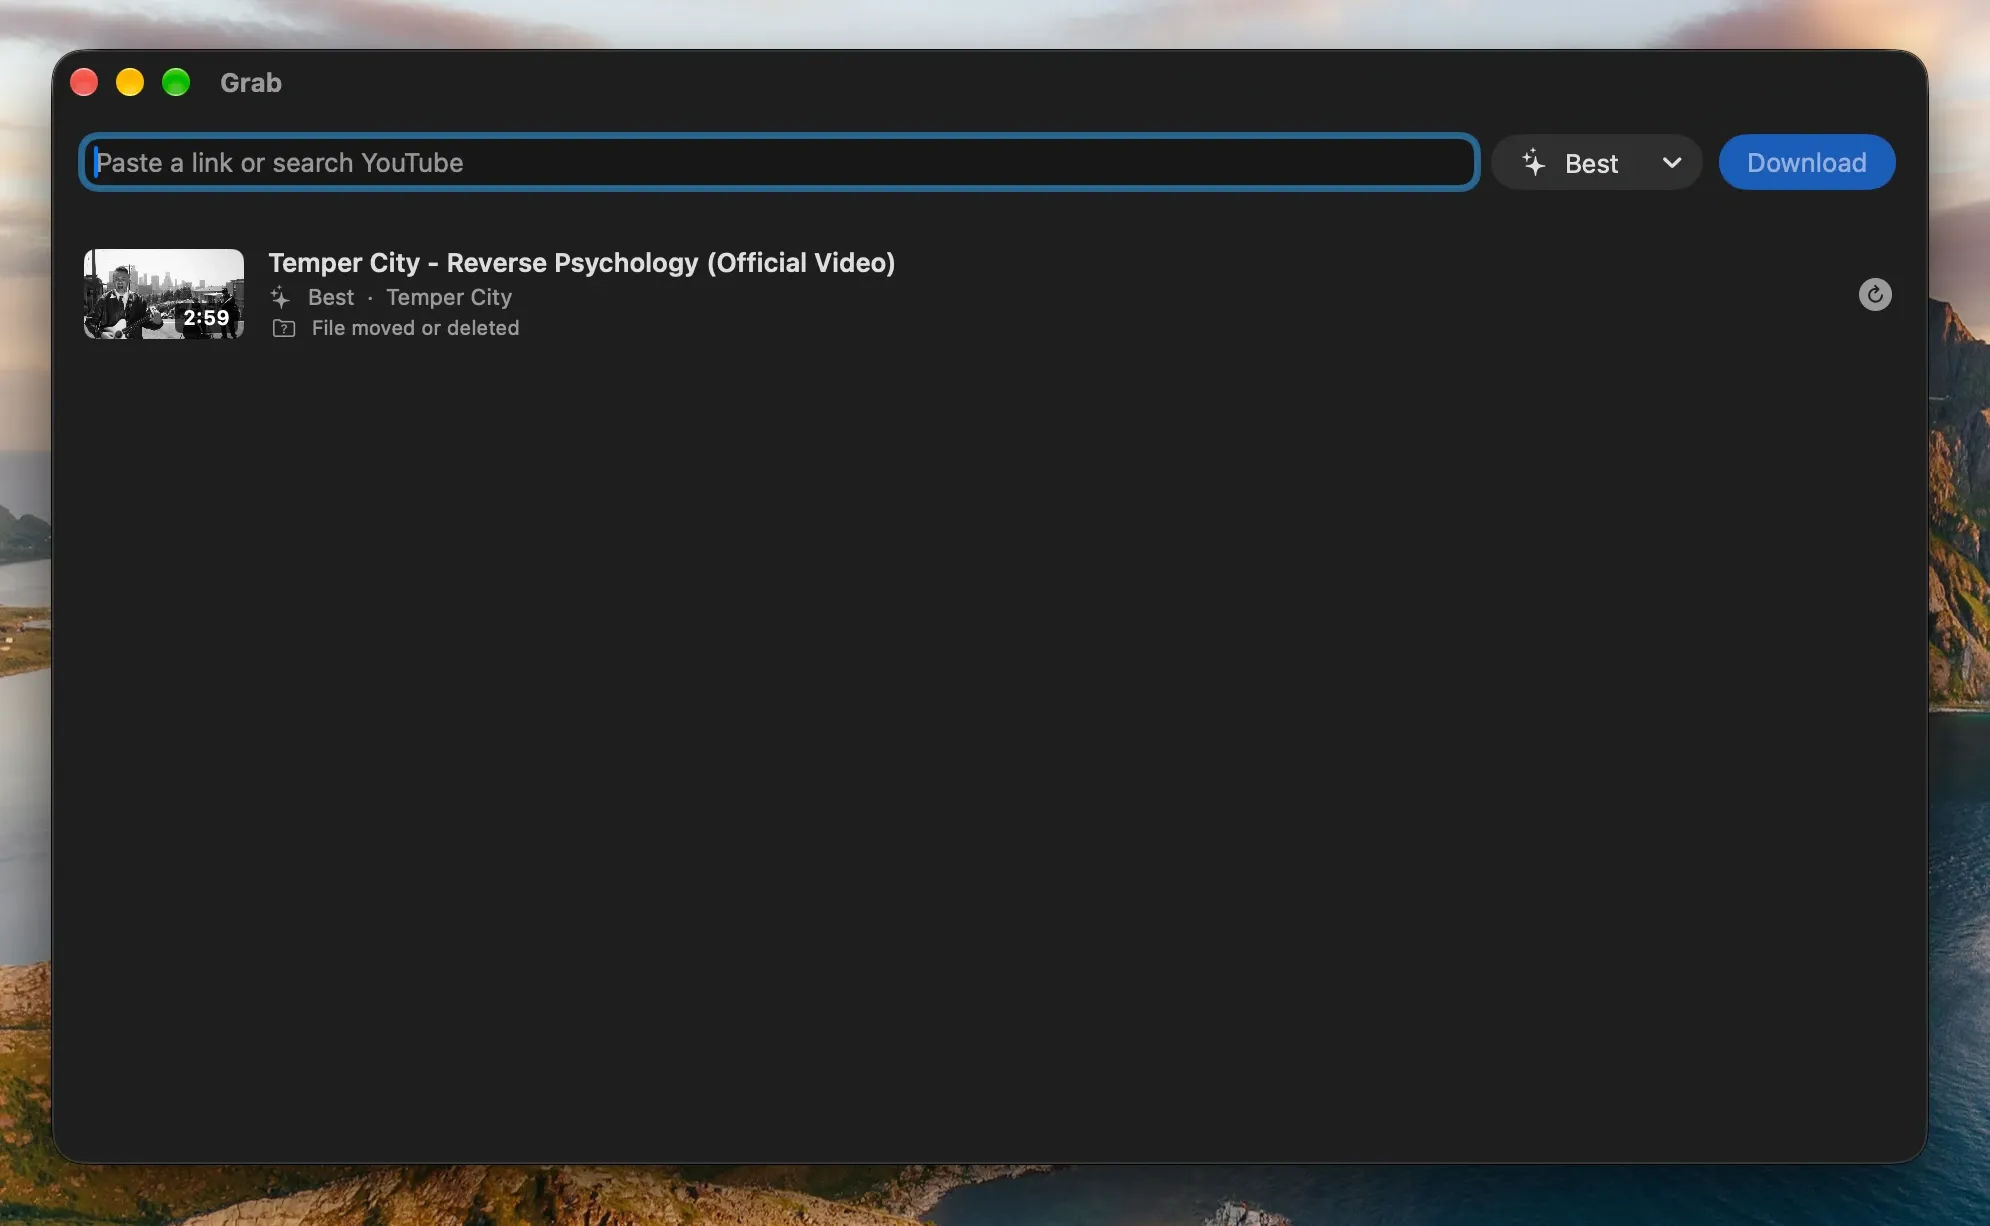Open the Best quality dropdown
This screenshot has height=1226, width=1990.
point(1596,162)
